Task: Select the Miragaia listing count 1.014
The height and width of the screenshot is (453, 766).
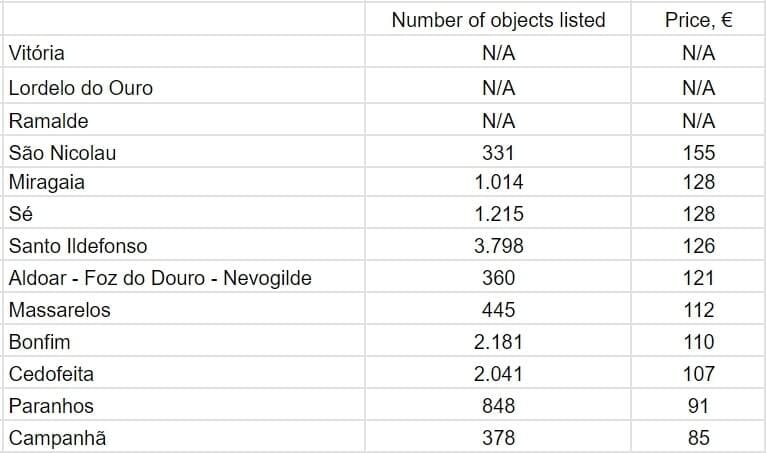Action: 498,182
